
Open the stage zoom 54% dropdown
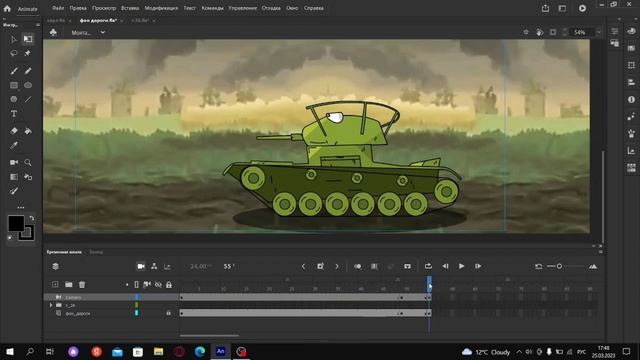(x=599, y=32)
